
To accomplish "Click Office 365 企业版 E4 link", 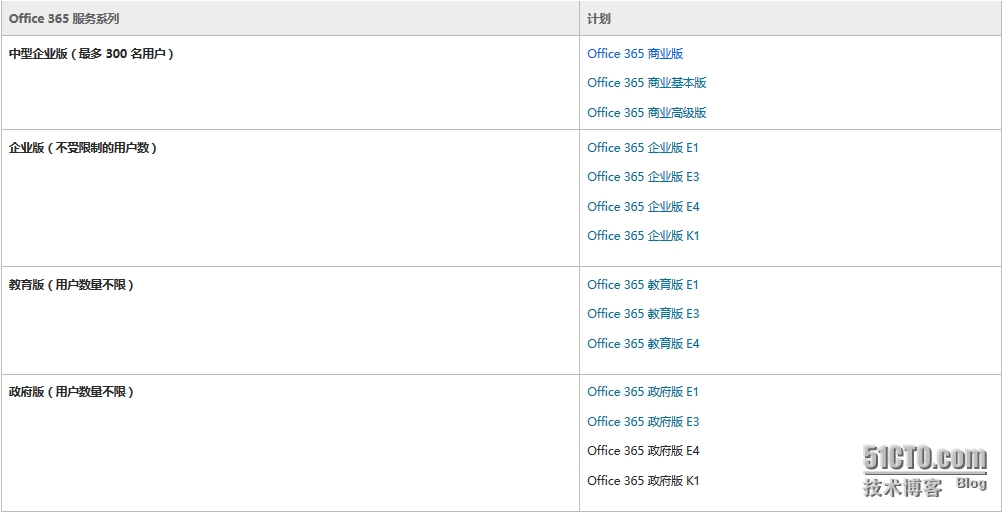I will (643, 207).
